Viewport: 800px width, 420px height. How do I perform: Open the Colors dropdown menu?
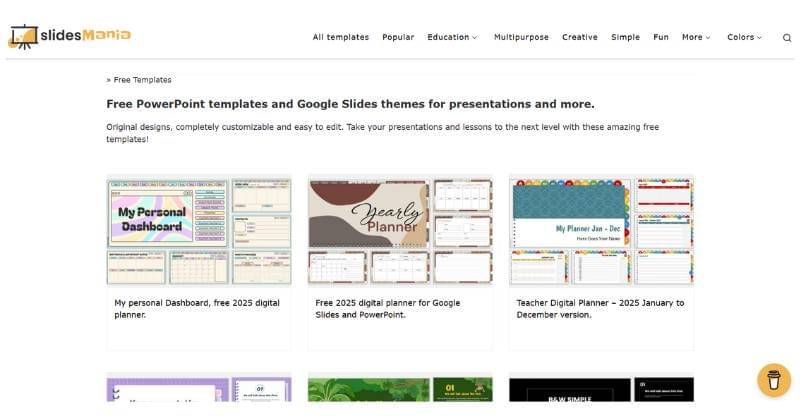tap(744, 38)
